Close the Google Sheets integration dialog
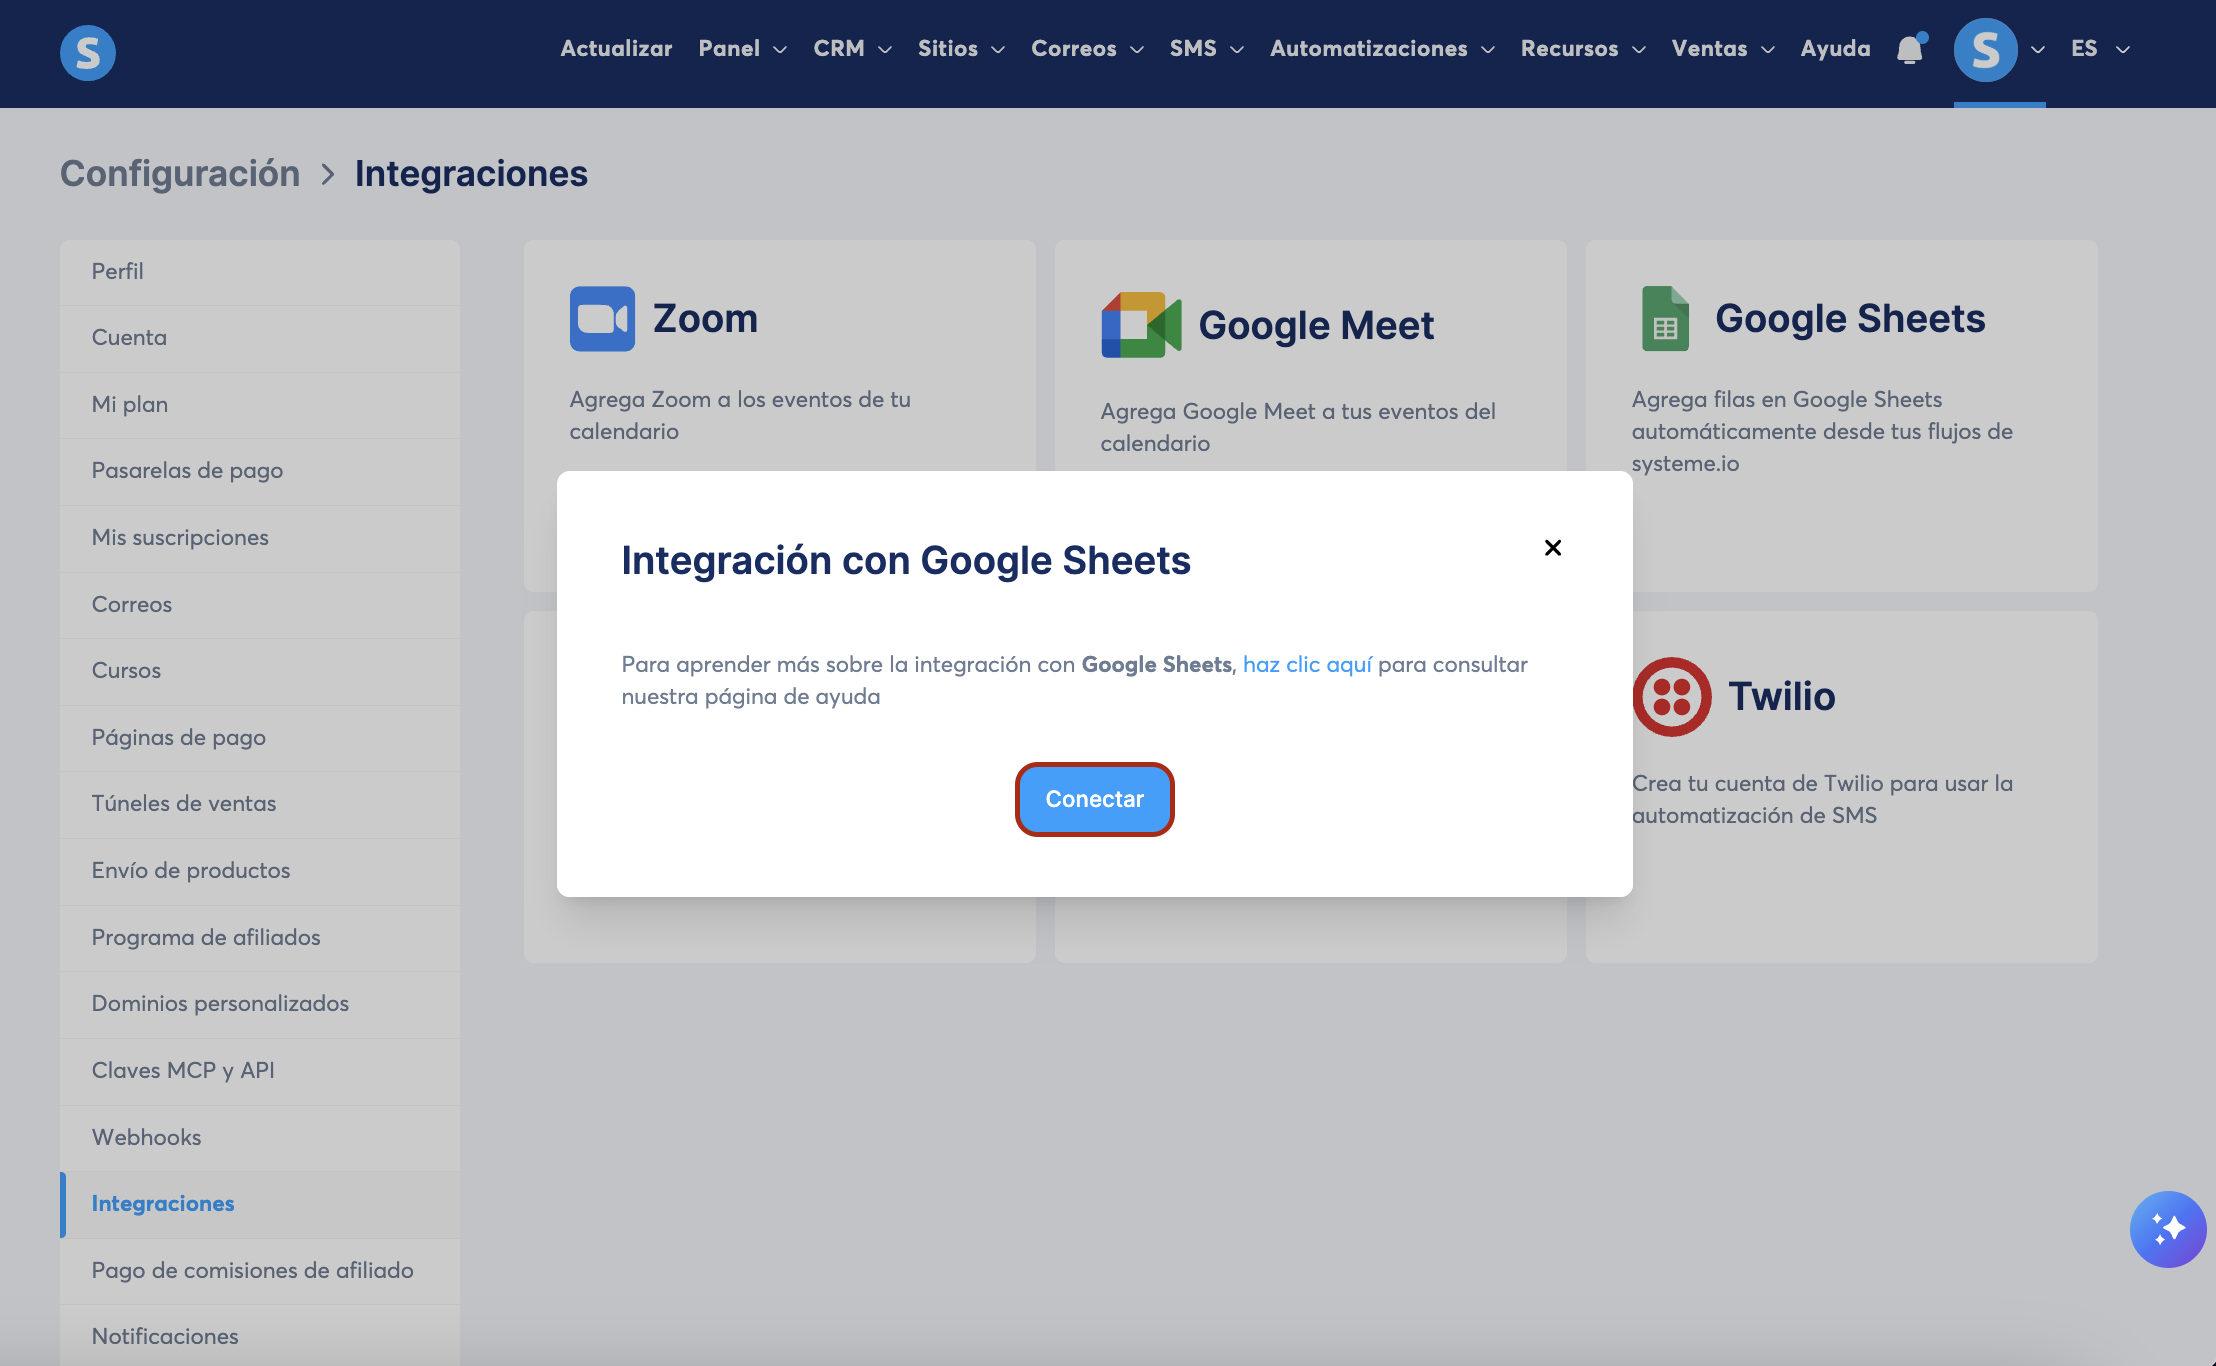Screen dimensions: 2216x1366 tap(1553, 547)
